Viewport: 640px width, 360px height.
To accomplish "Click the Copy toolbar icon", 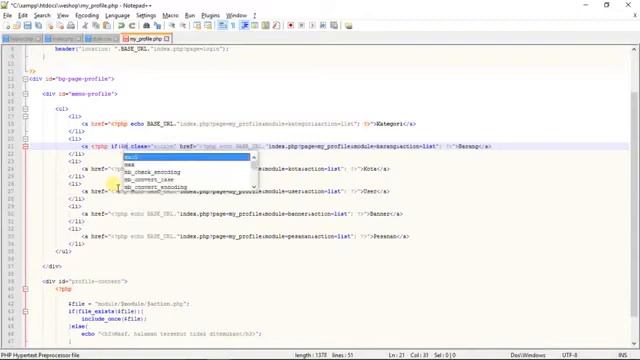I will click(x=96, y=26).
